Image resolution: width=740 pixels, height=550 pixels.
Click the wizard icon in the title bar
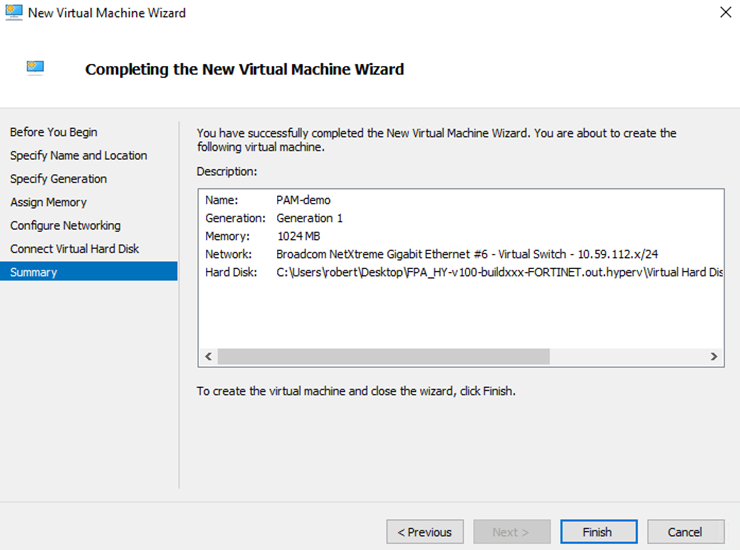point(13,13)
